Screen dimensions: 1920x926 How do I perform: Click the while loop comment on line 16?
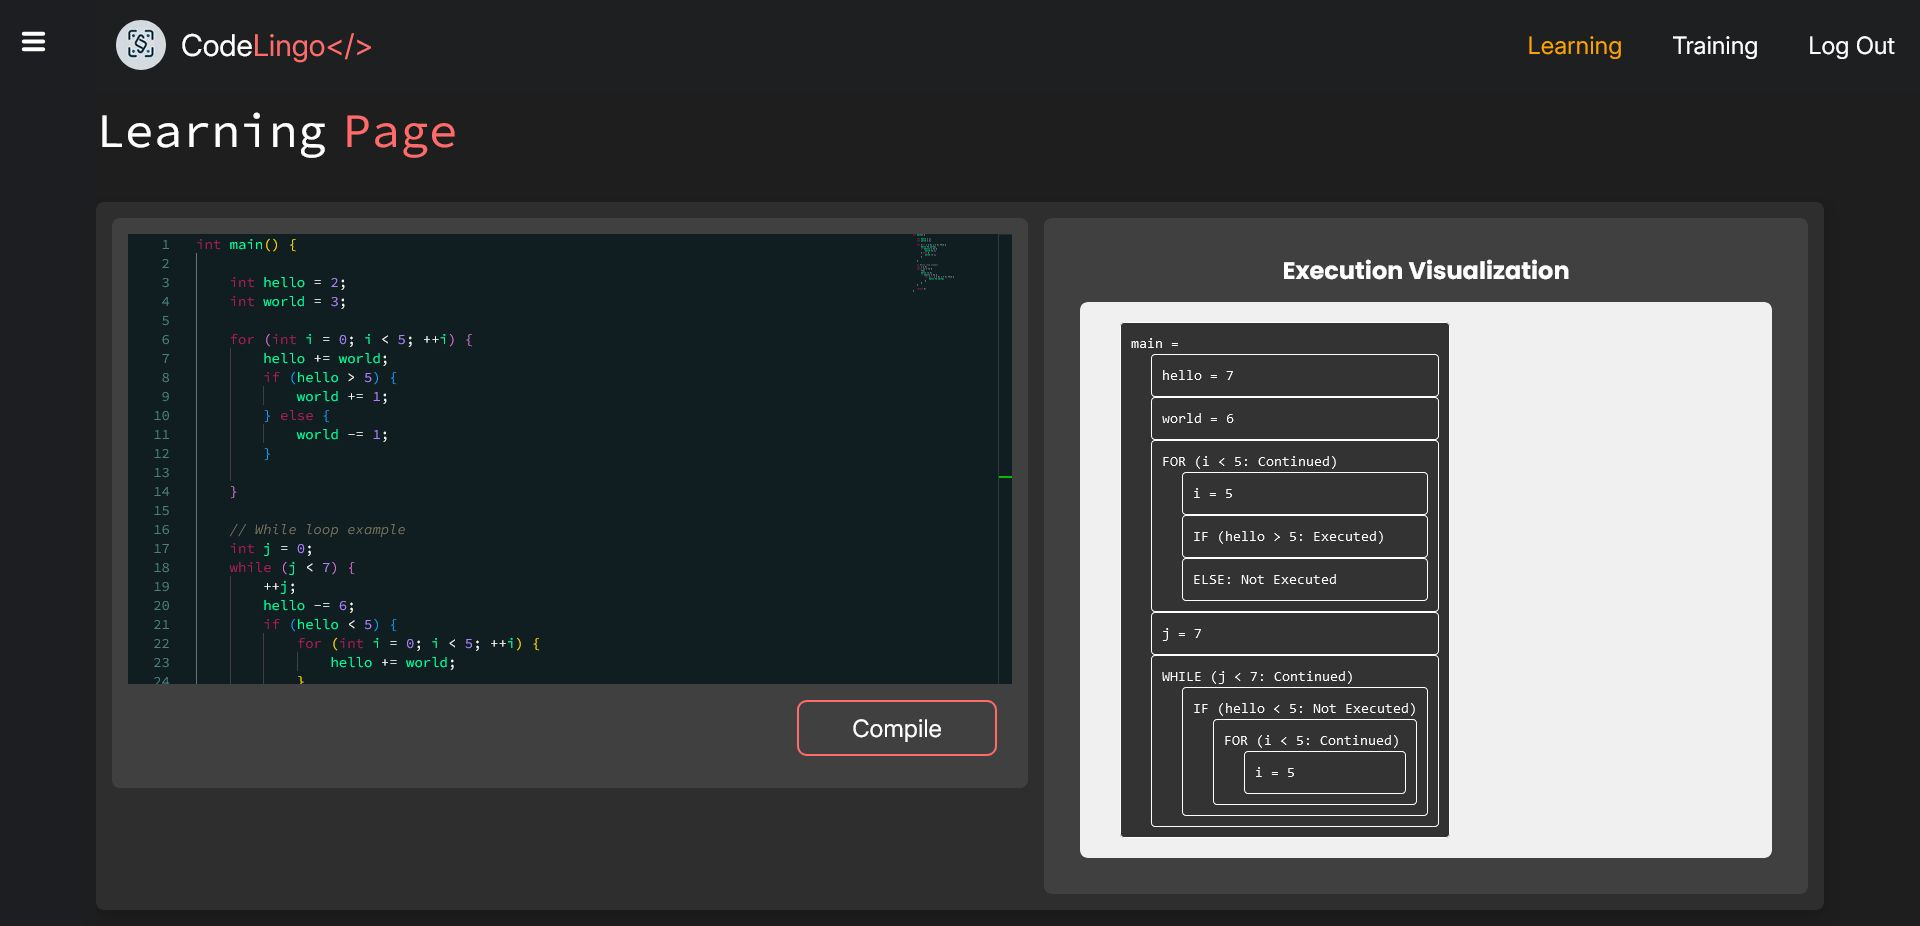click(318, 529)
